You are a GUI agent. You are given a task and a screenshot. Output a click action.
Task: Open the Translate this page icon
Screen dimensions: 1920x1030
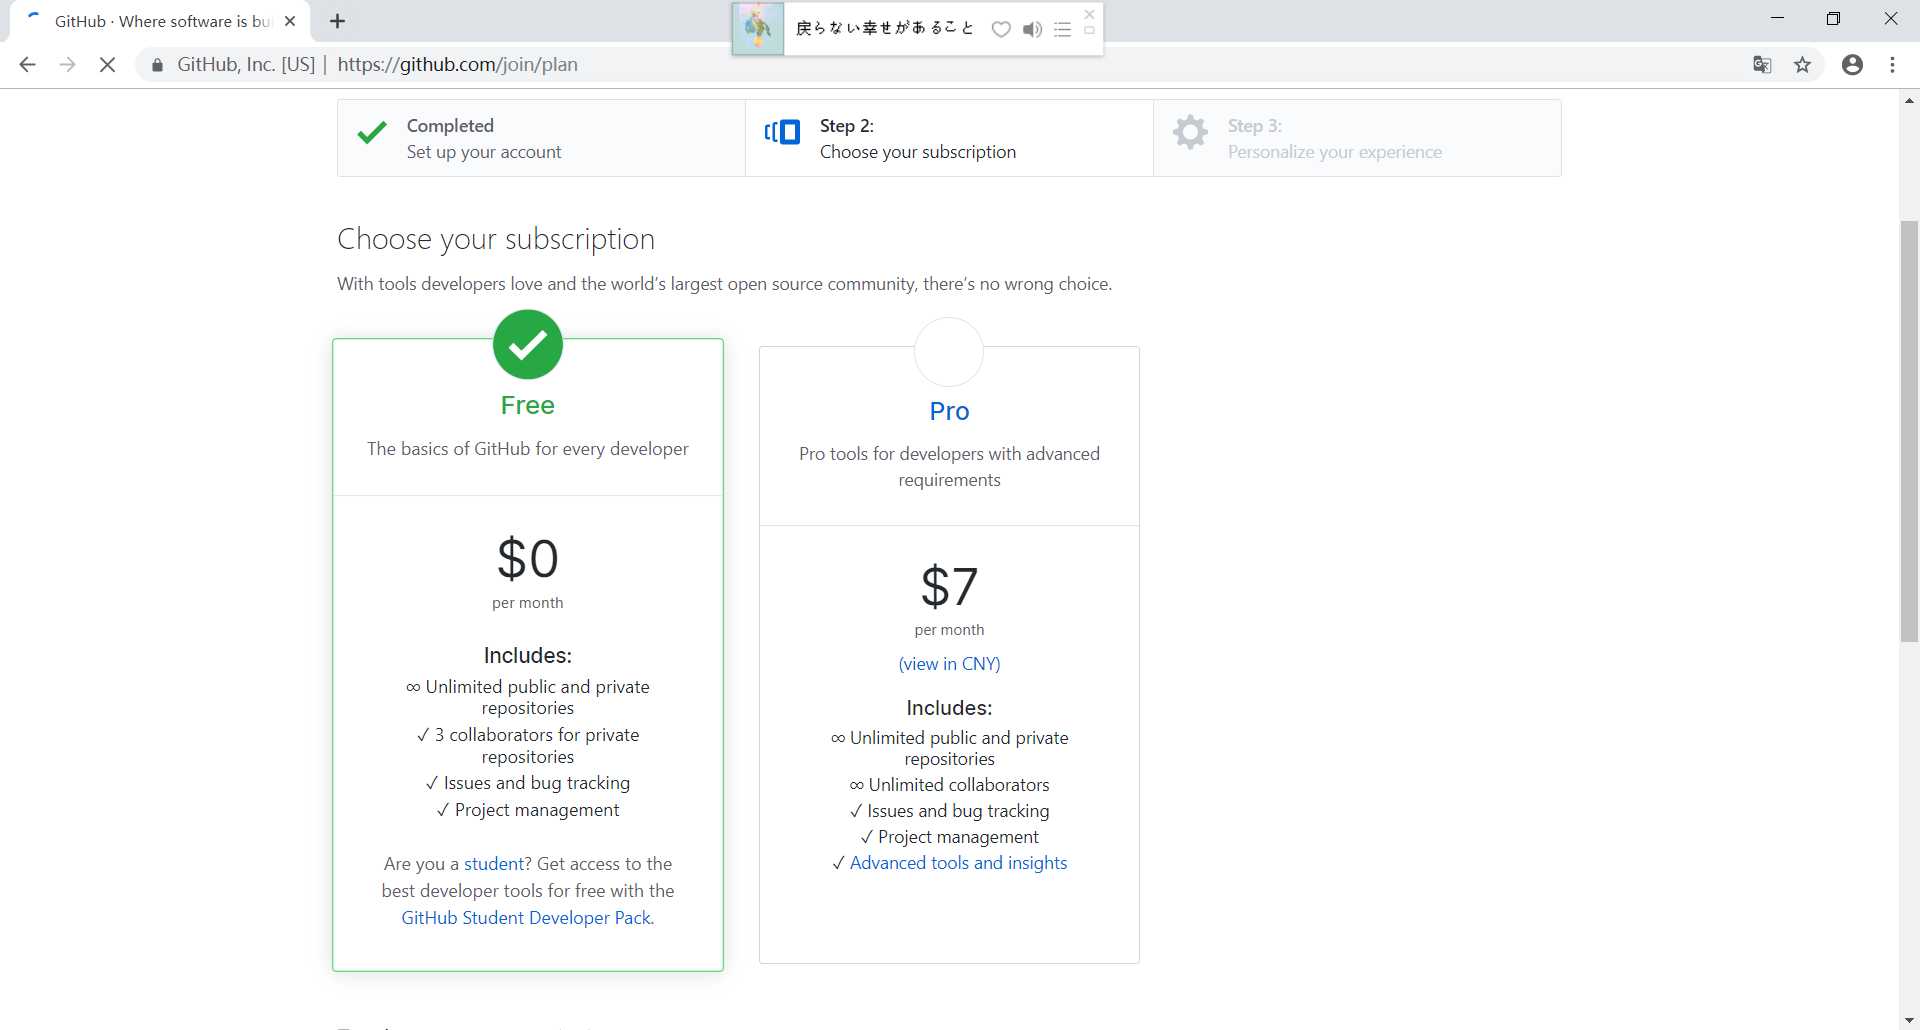tap(1762, 65)
